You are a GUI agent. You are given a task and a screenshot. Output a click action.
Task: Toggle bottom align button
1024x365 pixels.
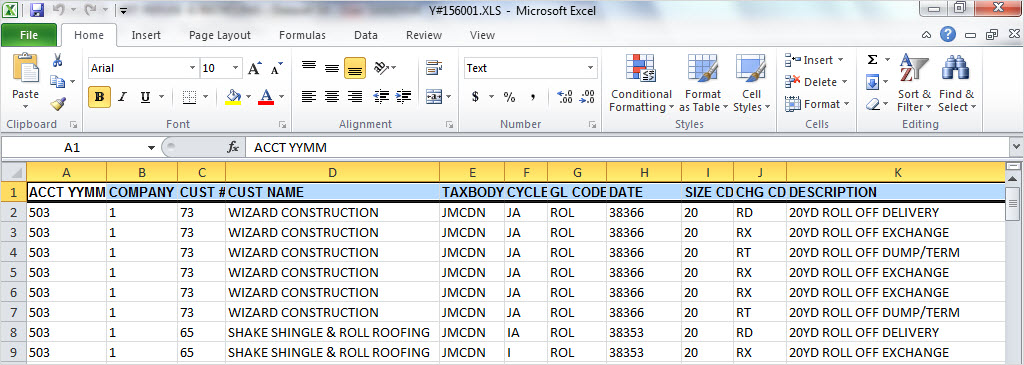tap(355, 68)
